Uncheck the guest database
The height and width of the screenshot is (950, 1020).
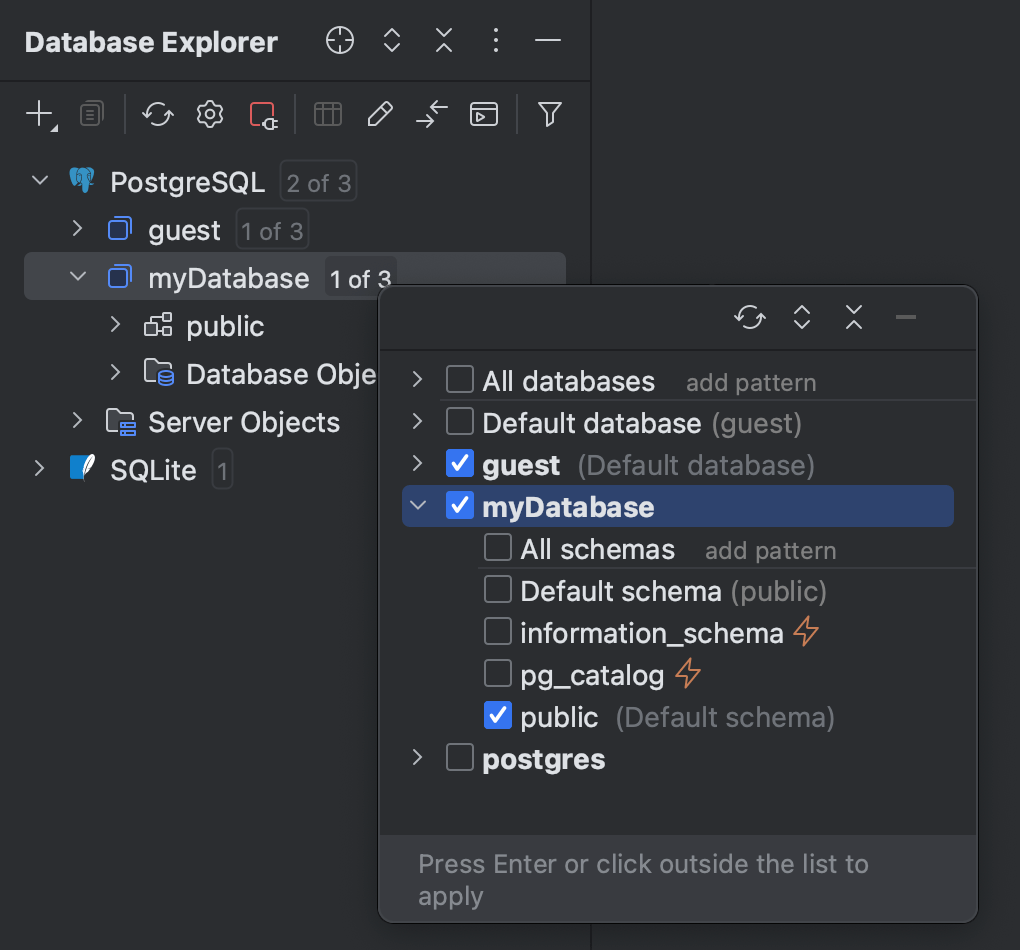[459, 463]
